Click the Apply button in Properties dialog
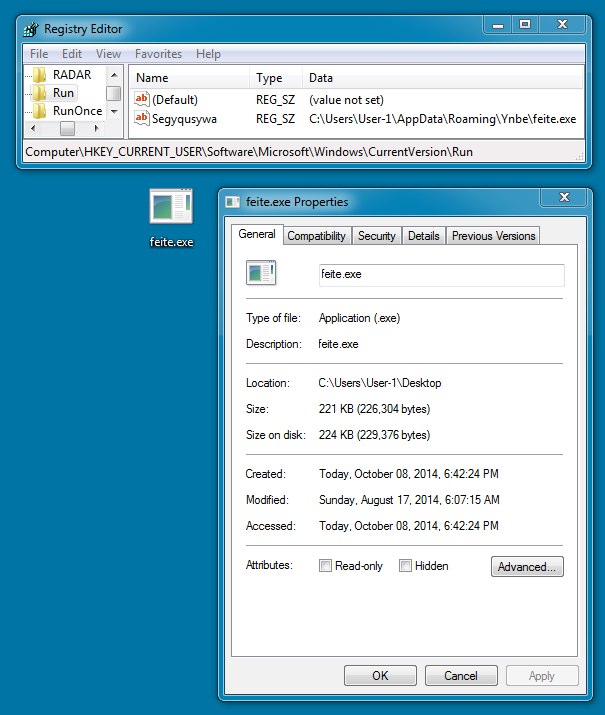 click(542, 675)
